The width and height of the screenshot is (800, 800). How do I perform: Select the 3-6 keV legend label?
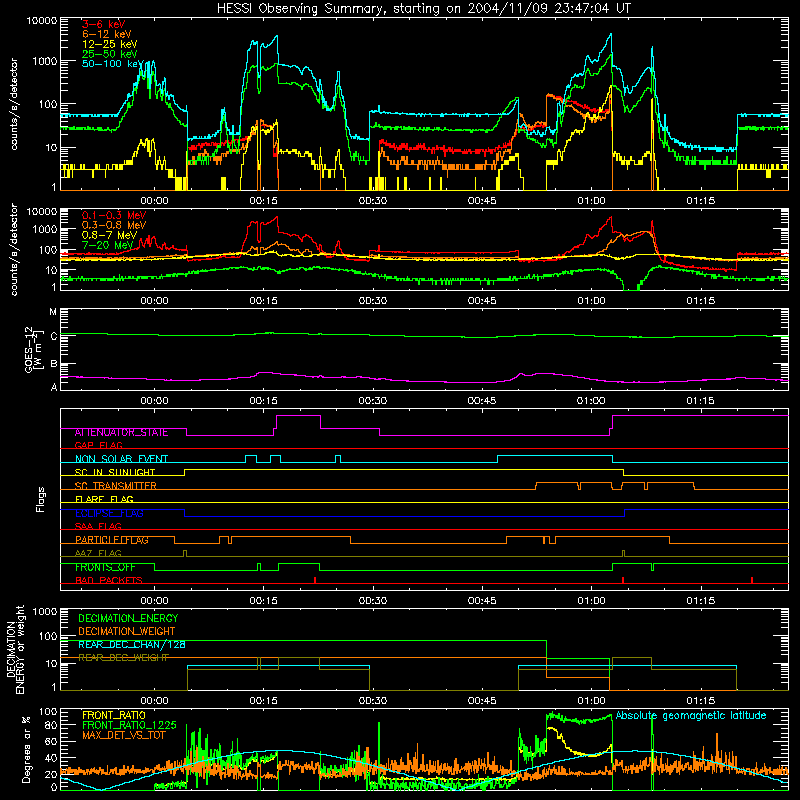point(103,24)
